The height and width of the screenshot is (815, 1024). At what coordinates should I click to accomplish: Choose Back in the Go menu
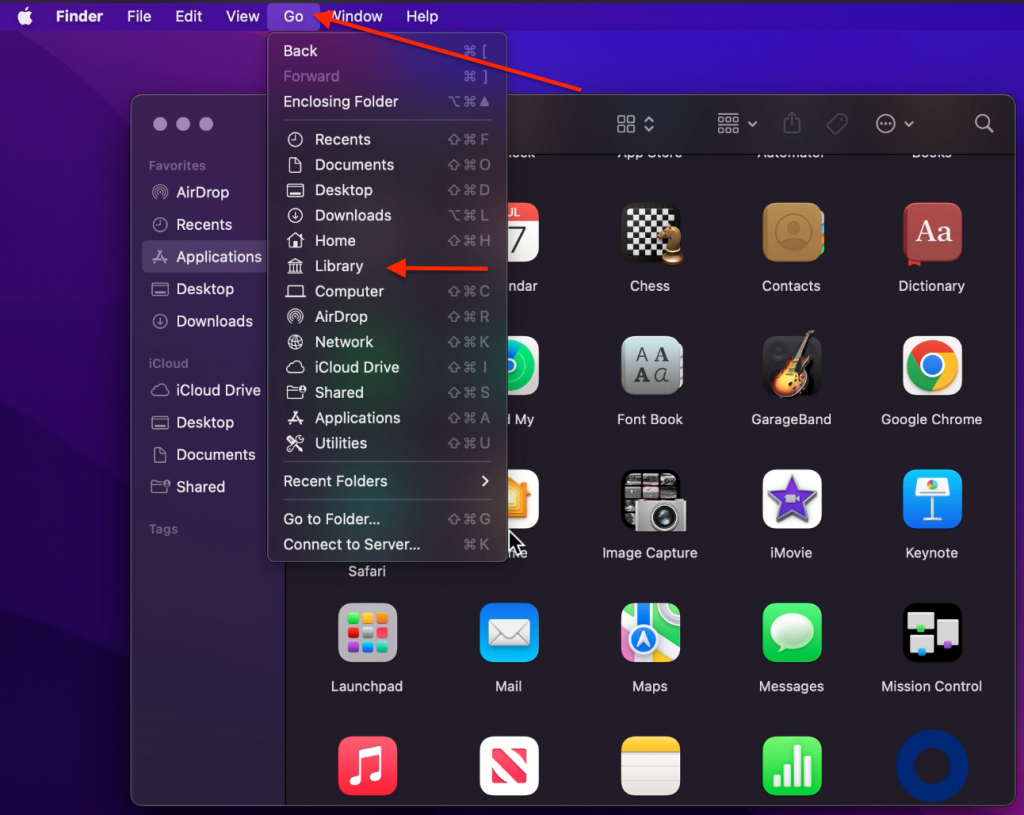387,51
